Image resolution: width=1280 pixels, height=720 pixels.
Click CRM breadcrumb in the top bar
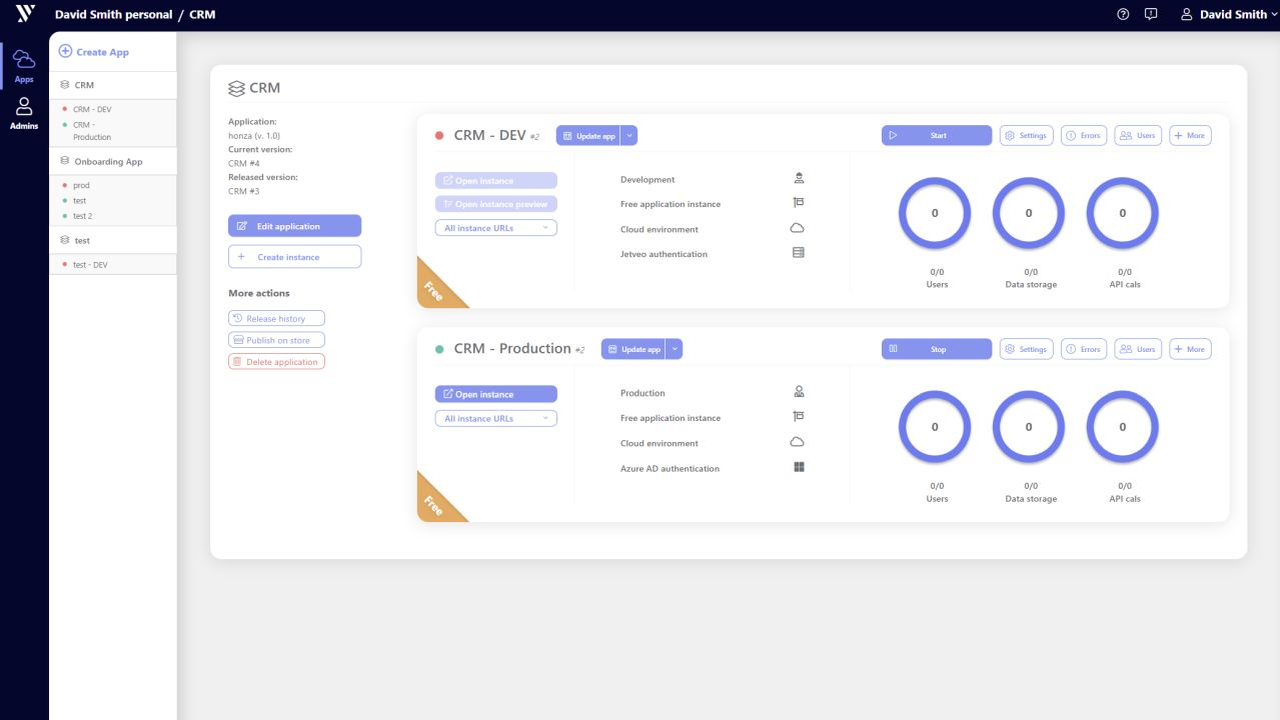[x=202, y=15]
